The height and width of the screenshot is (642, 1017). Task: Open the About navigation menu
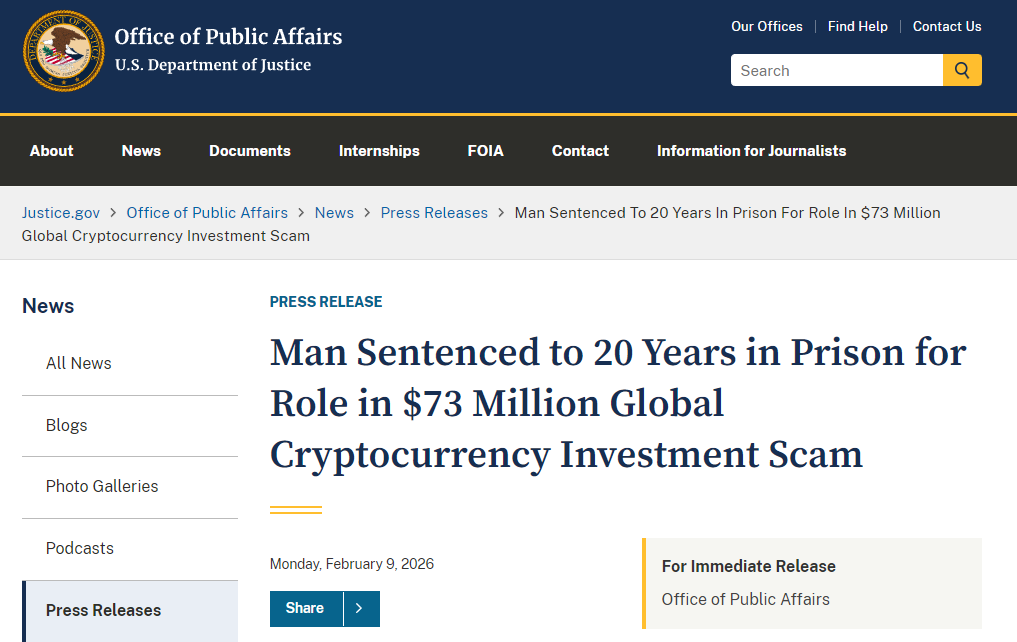click(52, 151)
